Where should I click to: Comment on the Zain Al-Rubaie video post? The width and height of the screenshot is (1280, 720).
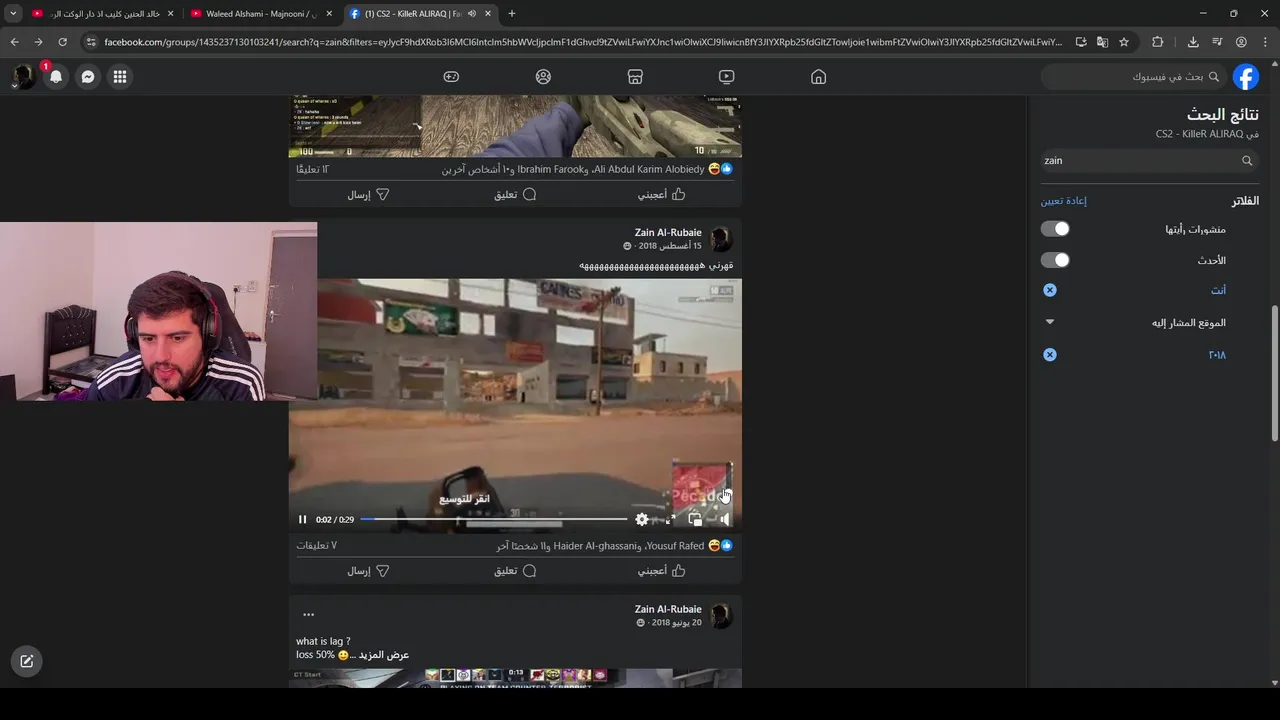tap(515, 571)
